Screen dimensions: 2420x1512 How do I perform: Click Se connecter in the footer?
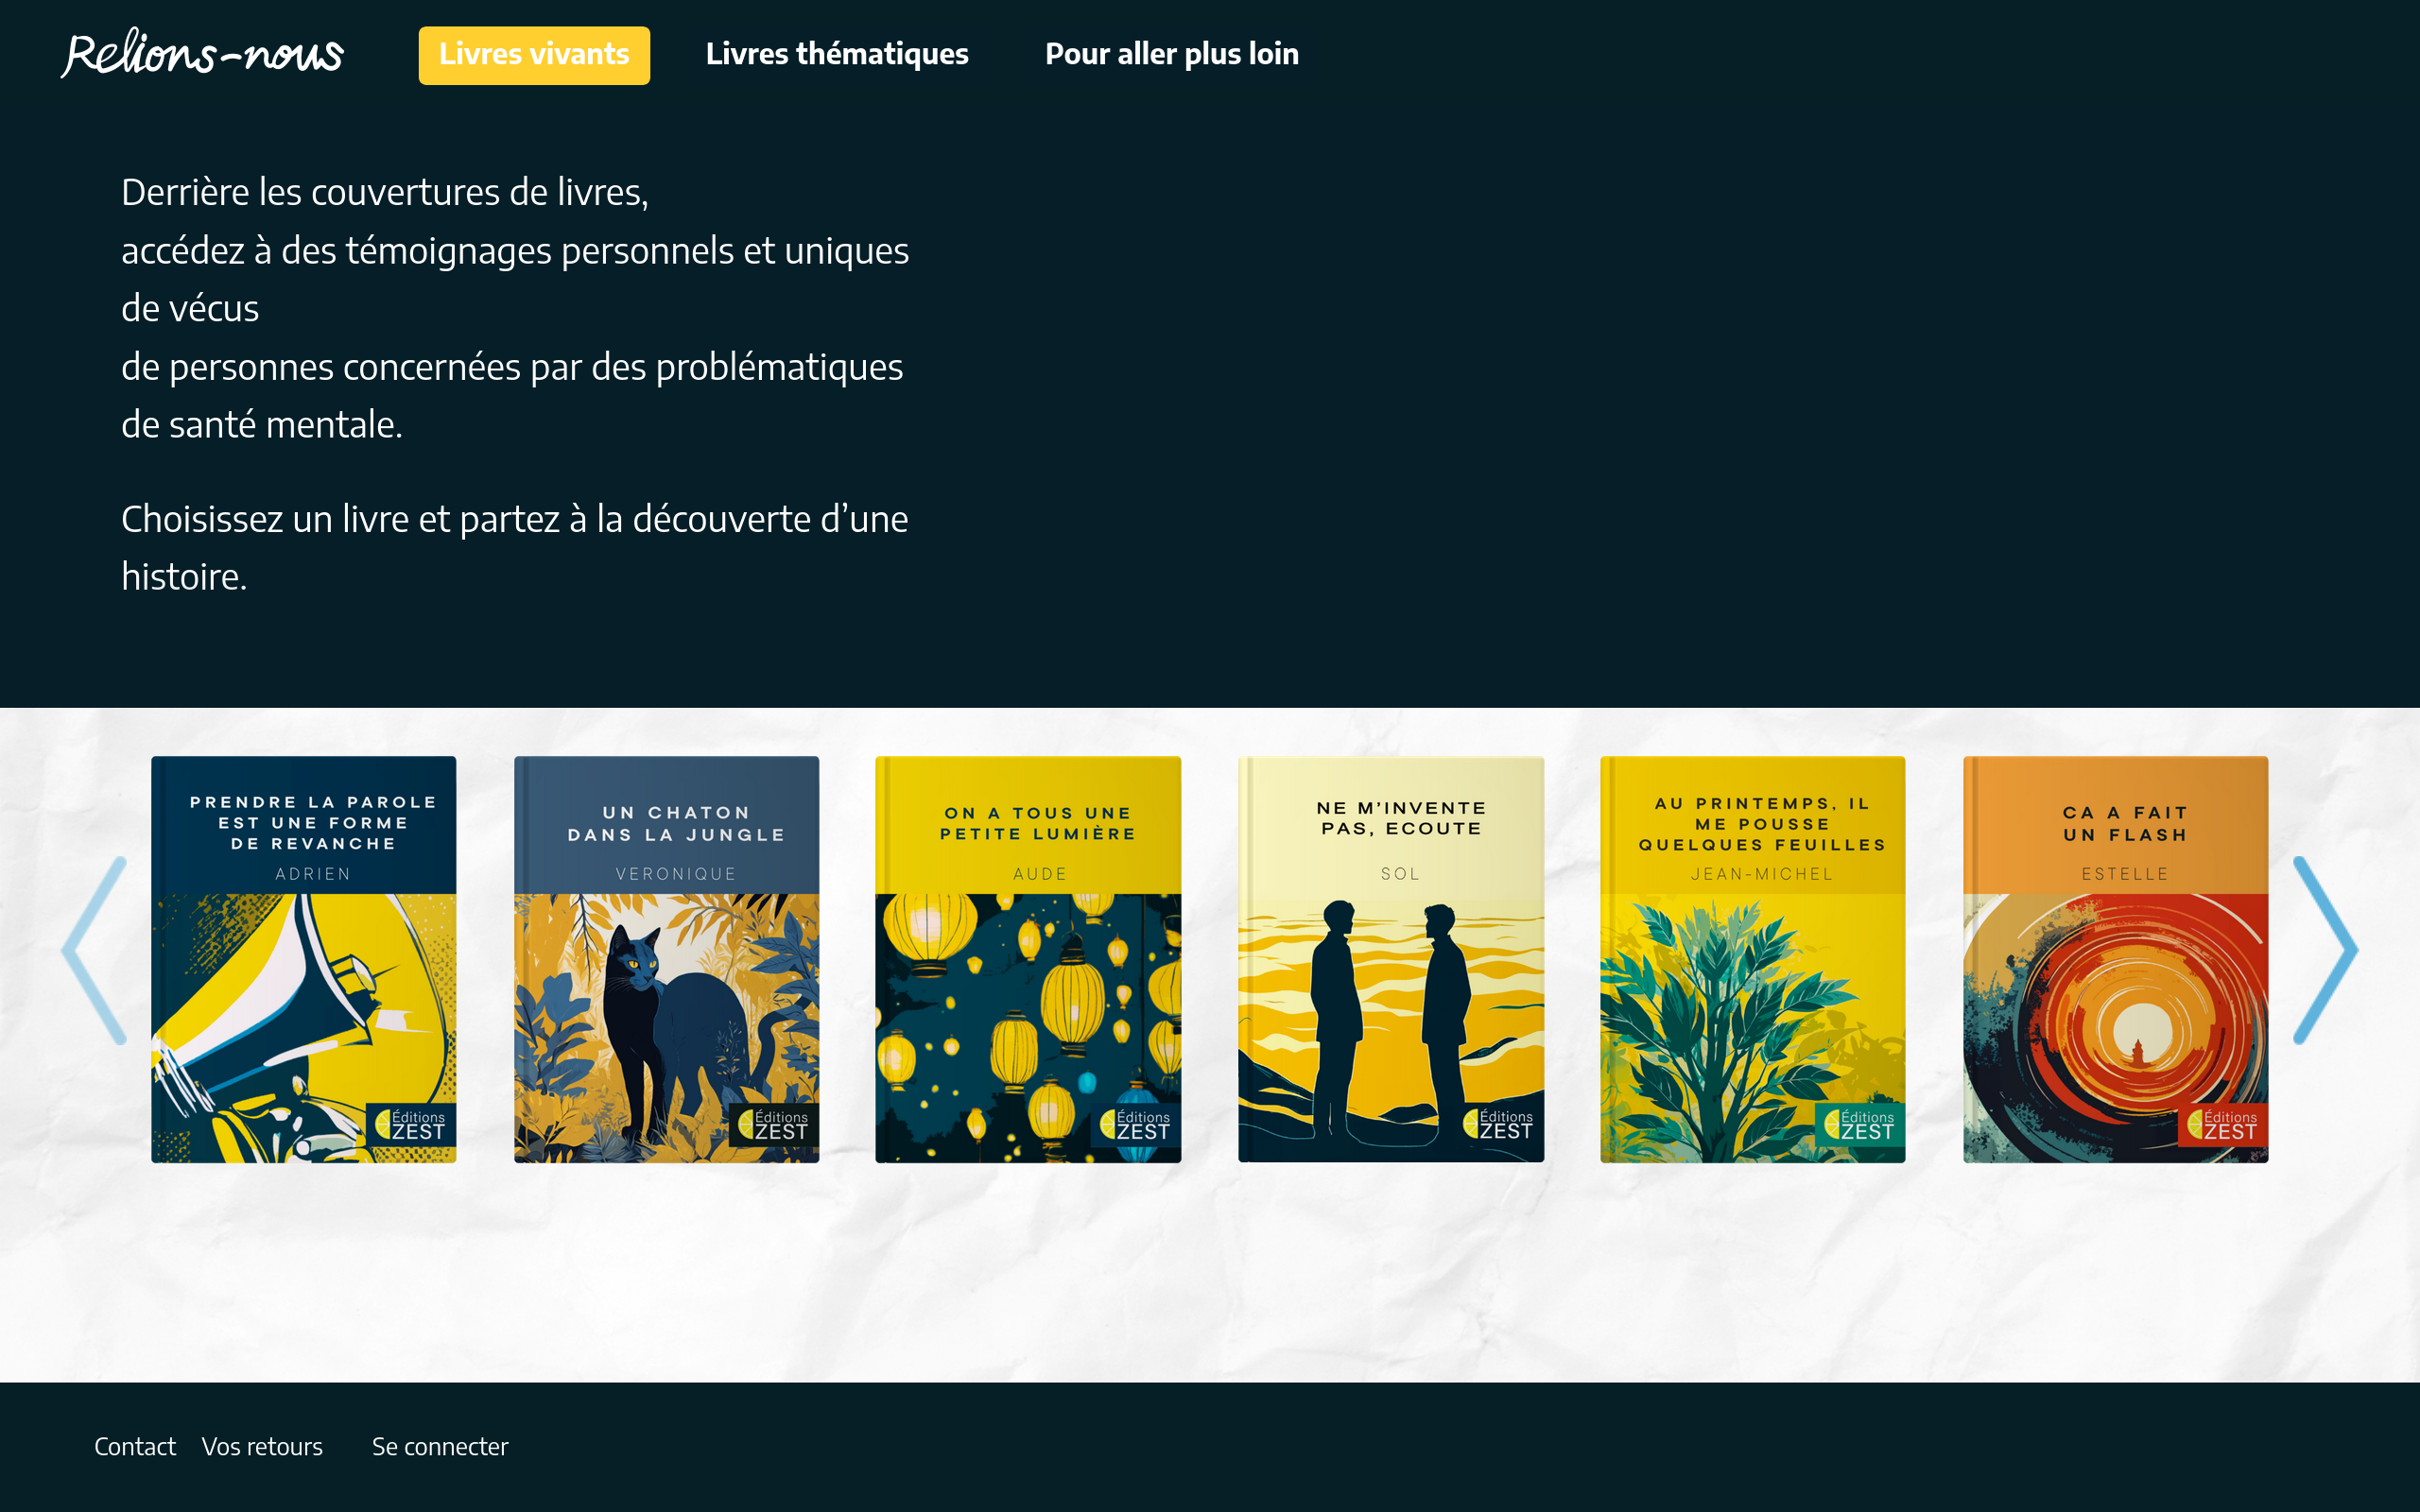pos(440,1447)
